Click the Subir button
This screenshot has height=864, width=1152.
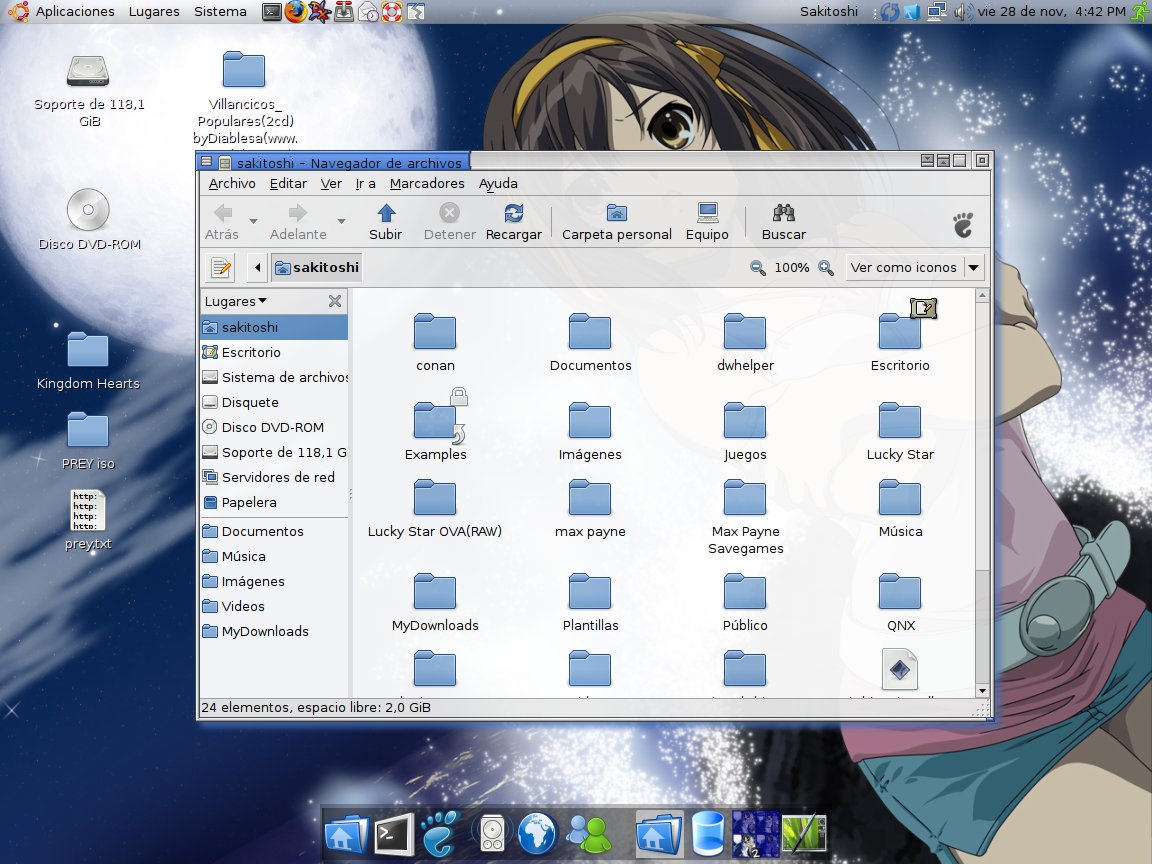point(386,220)
